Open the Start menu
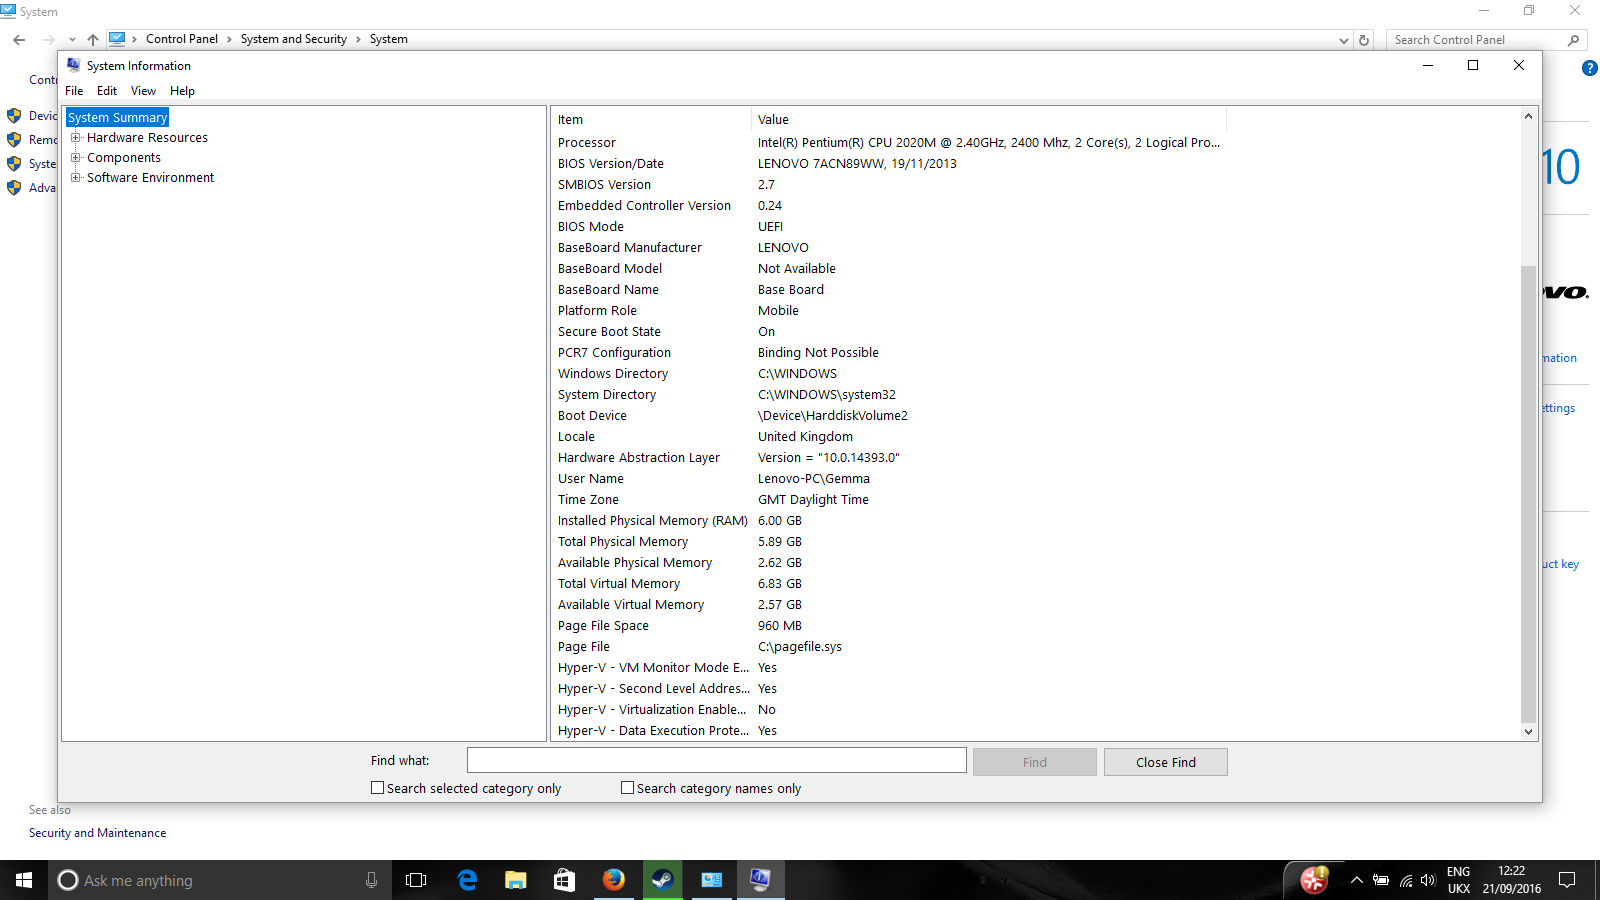The image size is (1600, 900). point(24,880)
